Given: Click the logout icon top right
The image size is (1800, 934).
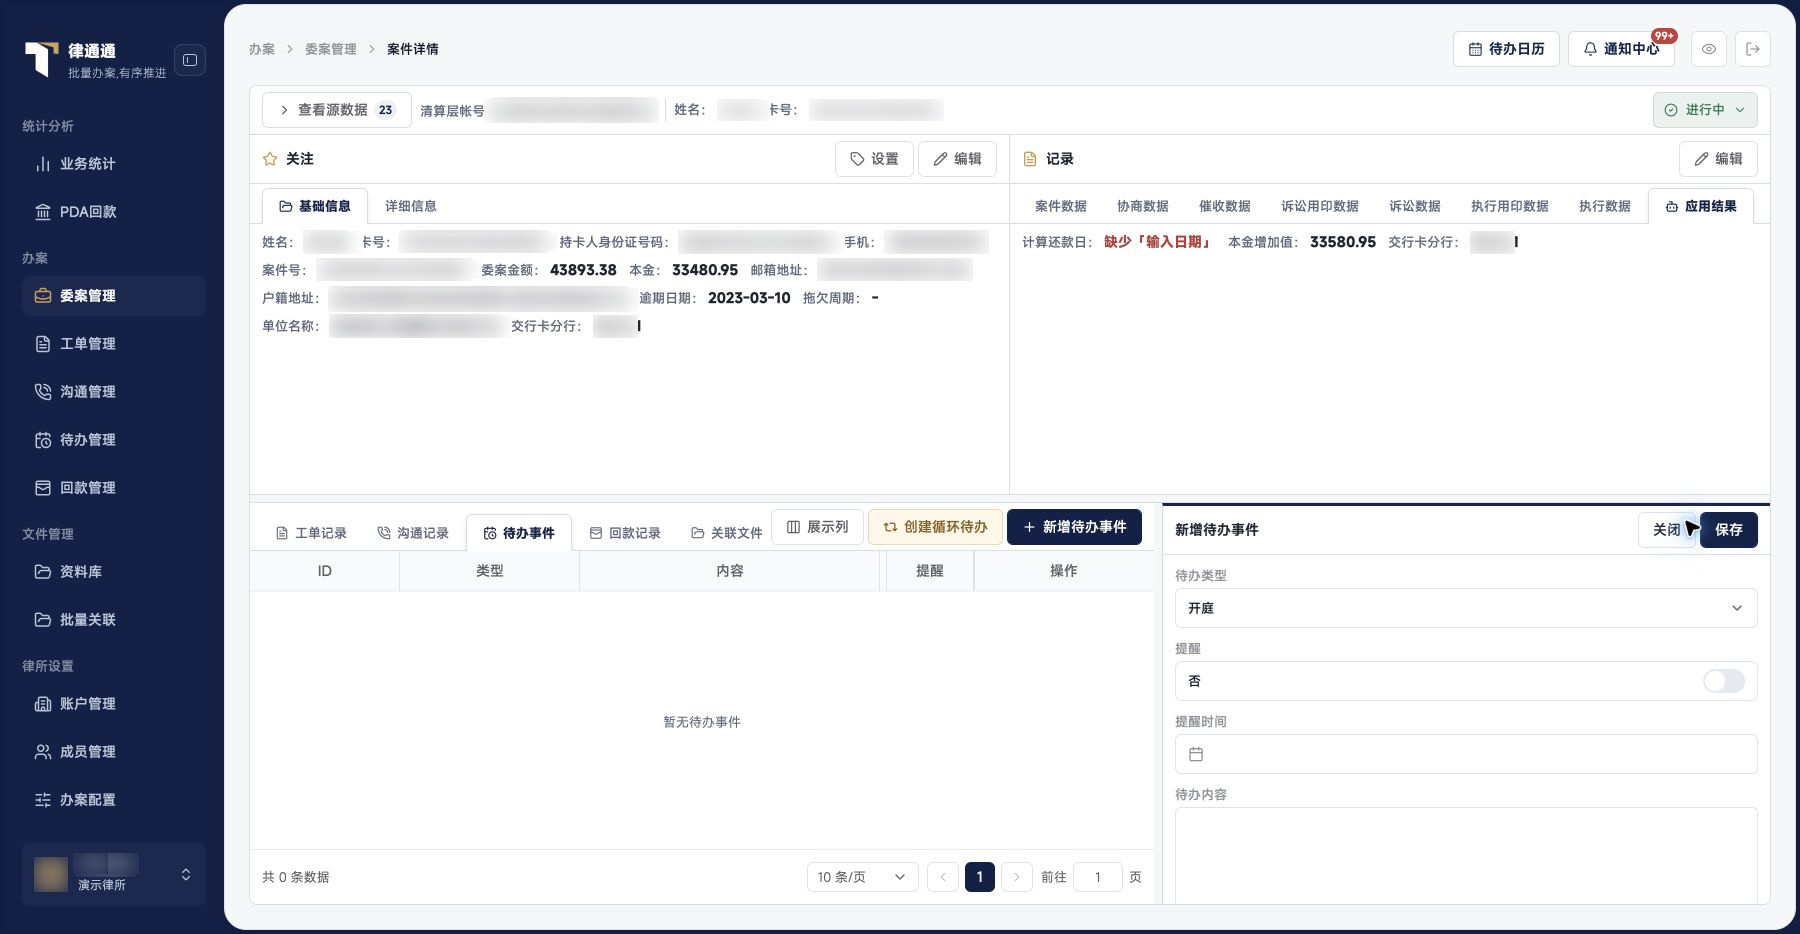Looking at the screenshot, I should (x=1753, y=49).
